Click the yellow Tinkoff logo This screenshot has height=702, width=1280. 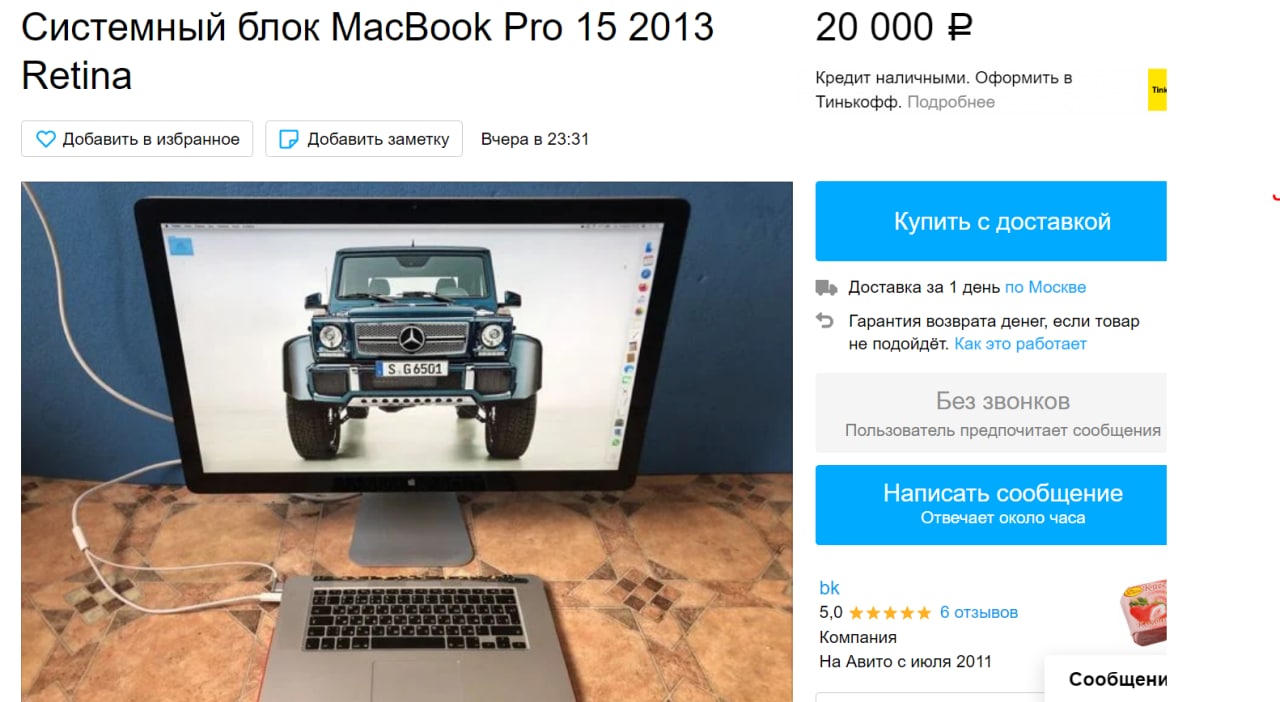1157,90
